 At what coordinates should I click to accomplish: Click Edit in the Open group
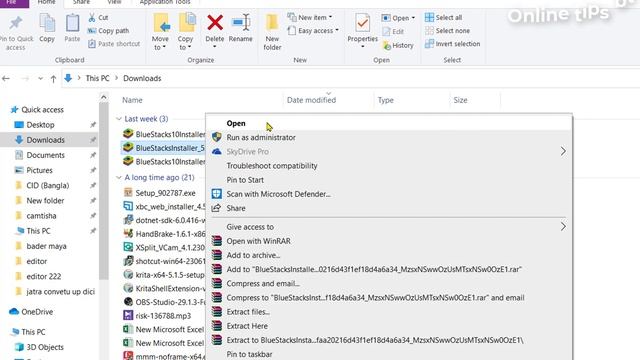point(393,31)
